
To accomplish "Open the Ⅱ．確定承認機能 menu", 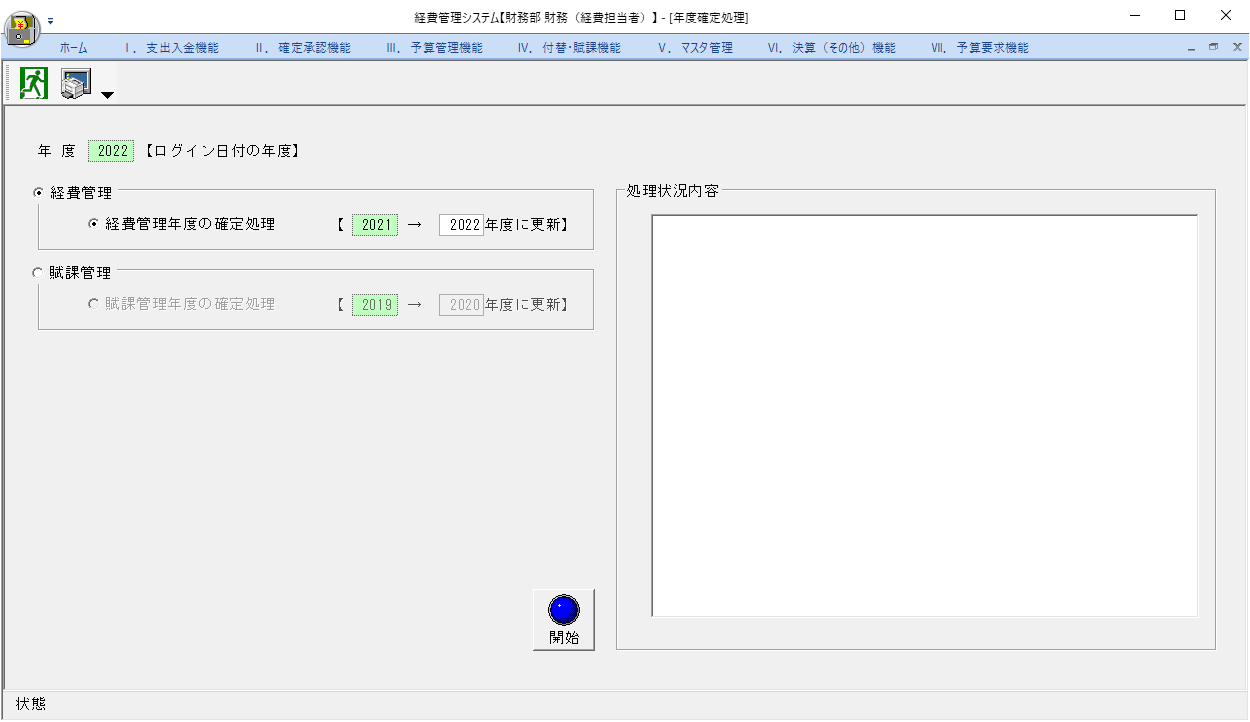I will click(x=303, y=48).
